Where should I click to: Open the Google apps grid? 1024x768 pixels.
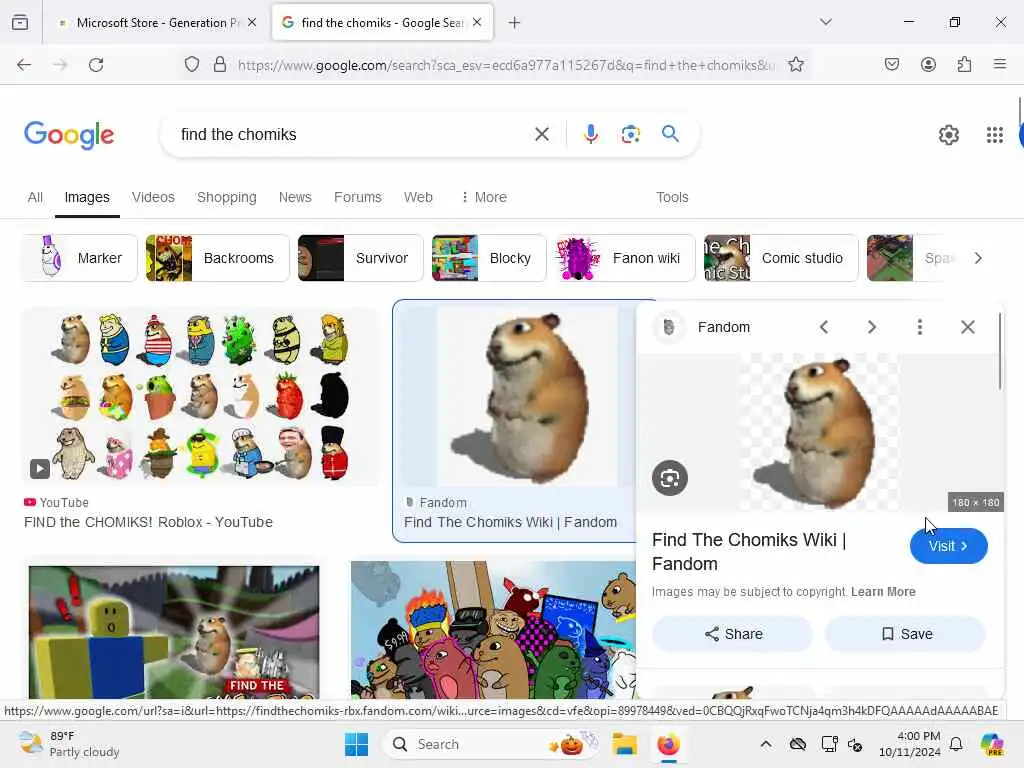click(x=994, y=135)
